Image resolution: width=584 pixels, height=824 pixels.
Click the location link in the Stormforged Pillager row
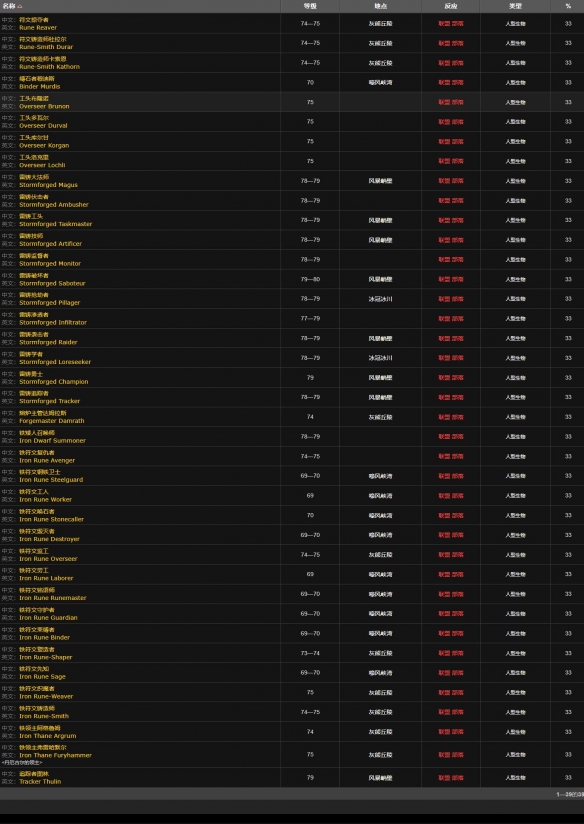[381, 299]
